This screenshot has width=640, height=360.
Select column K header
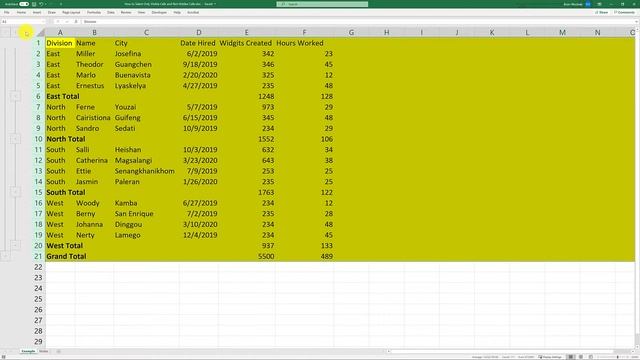point(492,33)
